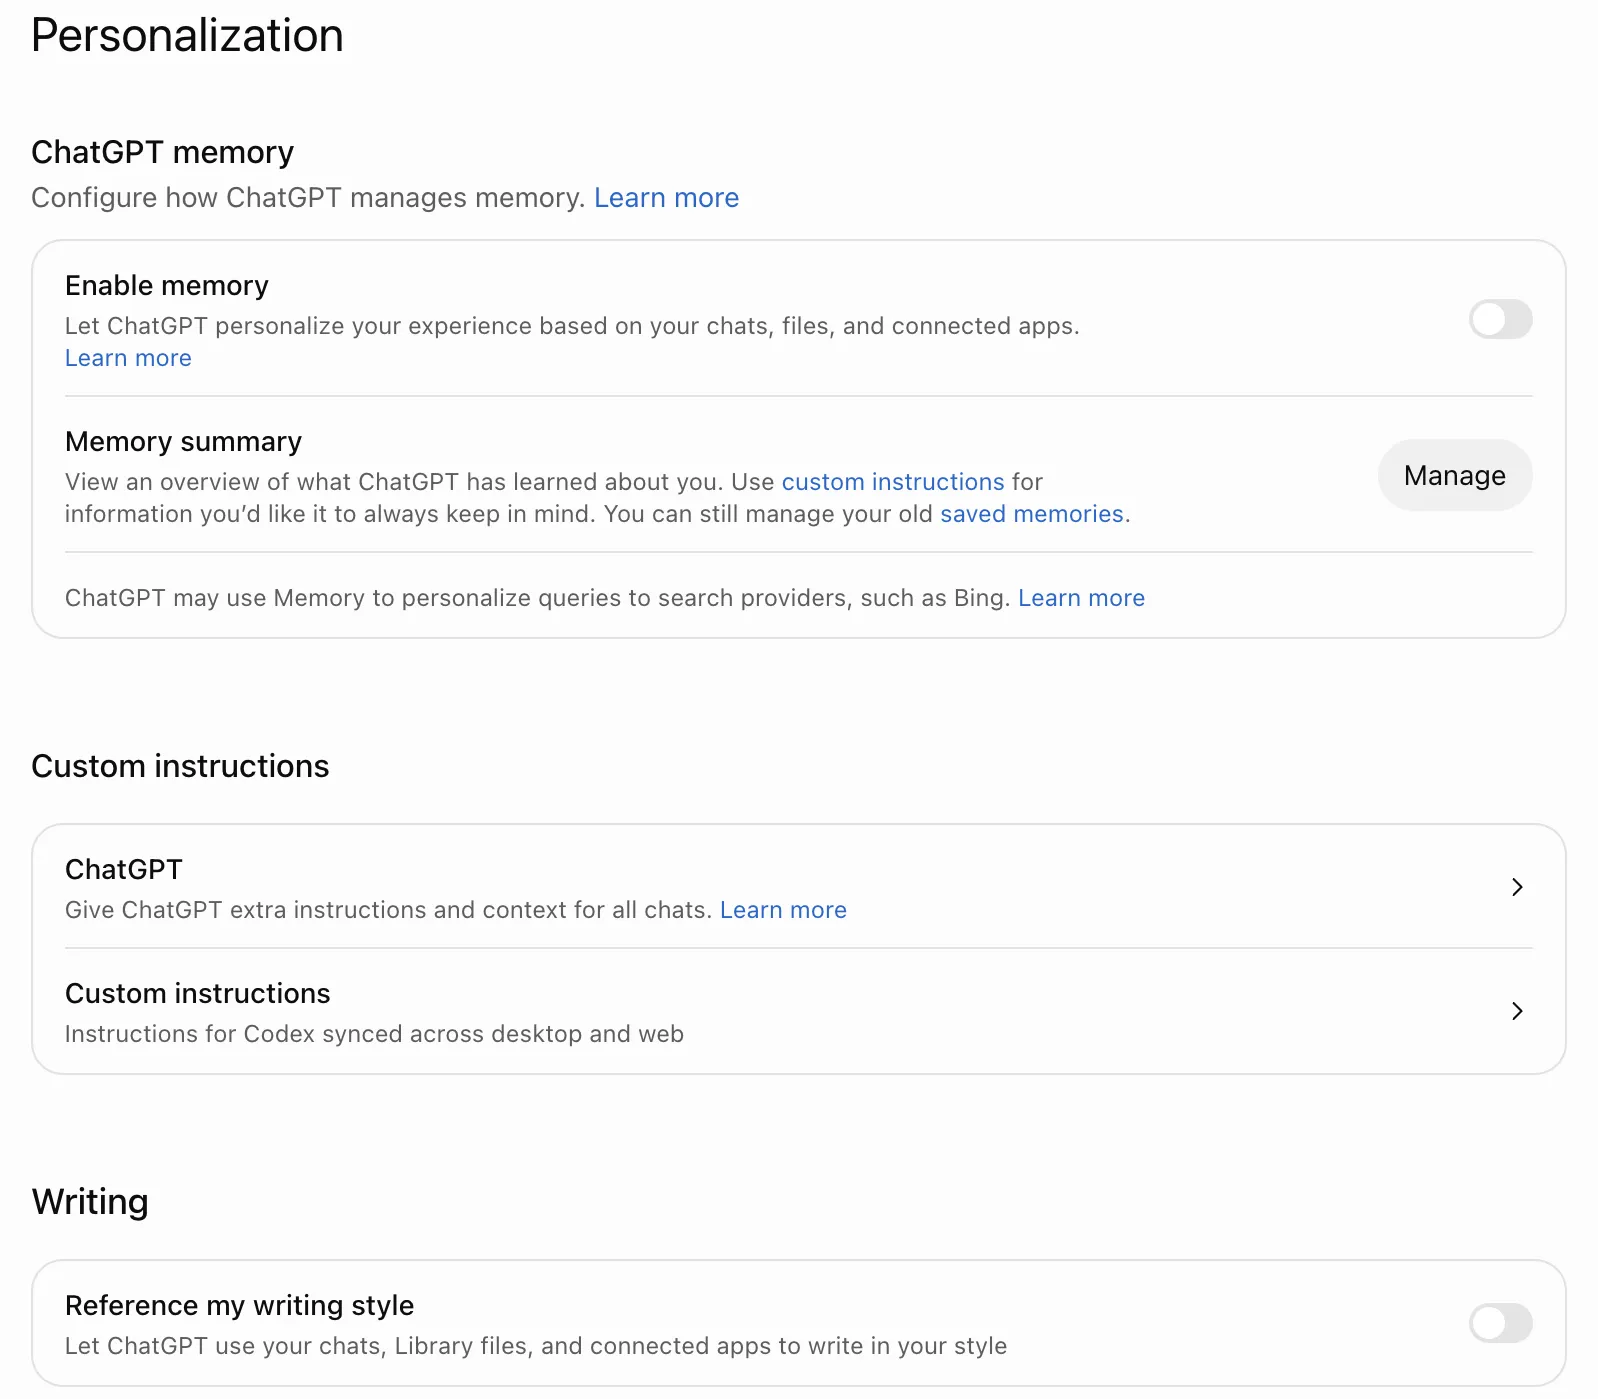Image resolution: width=1598 pixels, height=1399 pixels.
Task: Open the saved memories link
Action: [x=1032, y=514]
